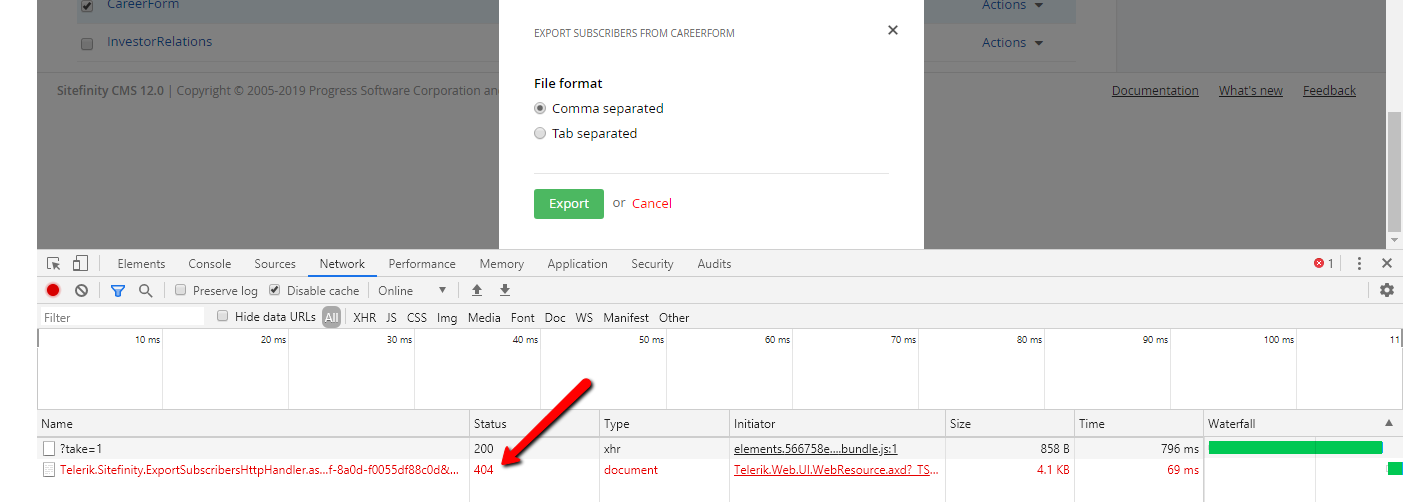The height and width of the screenshot is (502, 1409).
Task: Select Comma separated file format
Action: click(x=540, y=108)
